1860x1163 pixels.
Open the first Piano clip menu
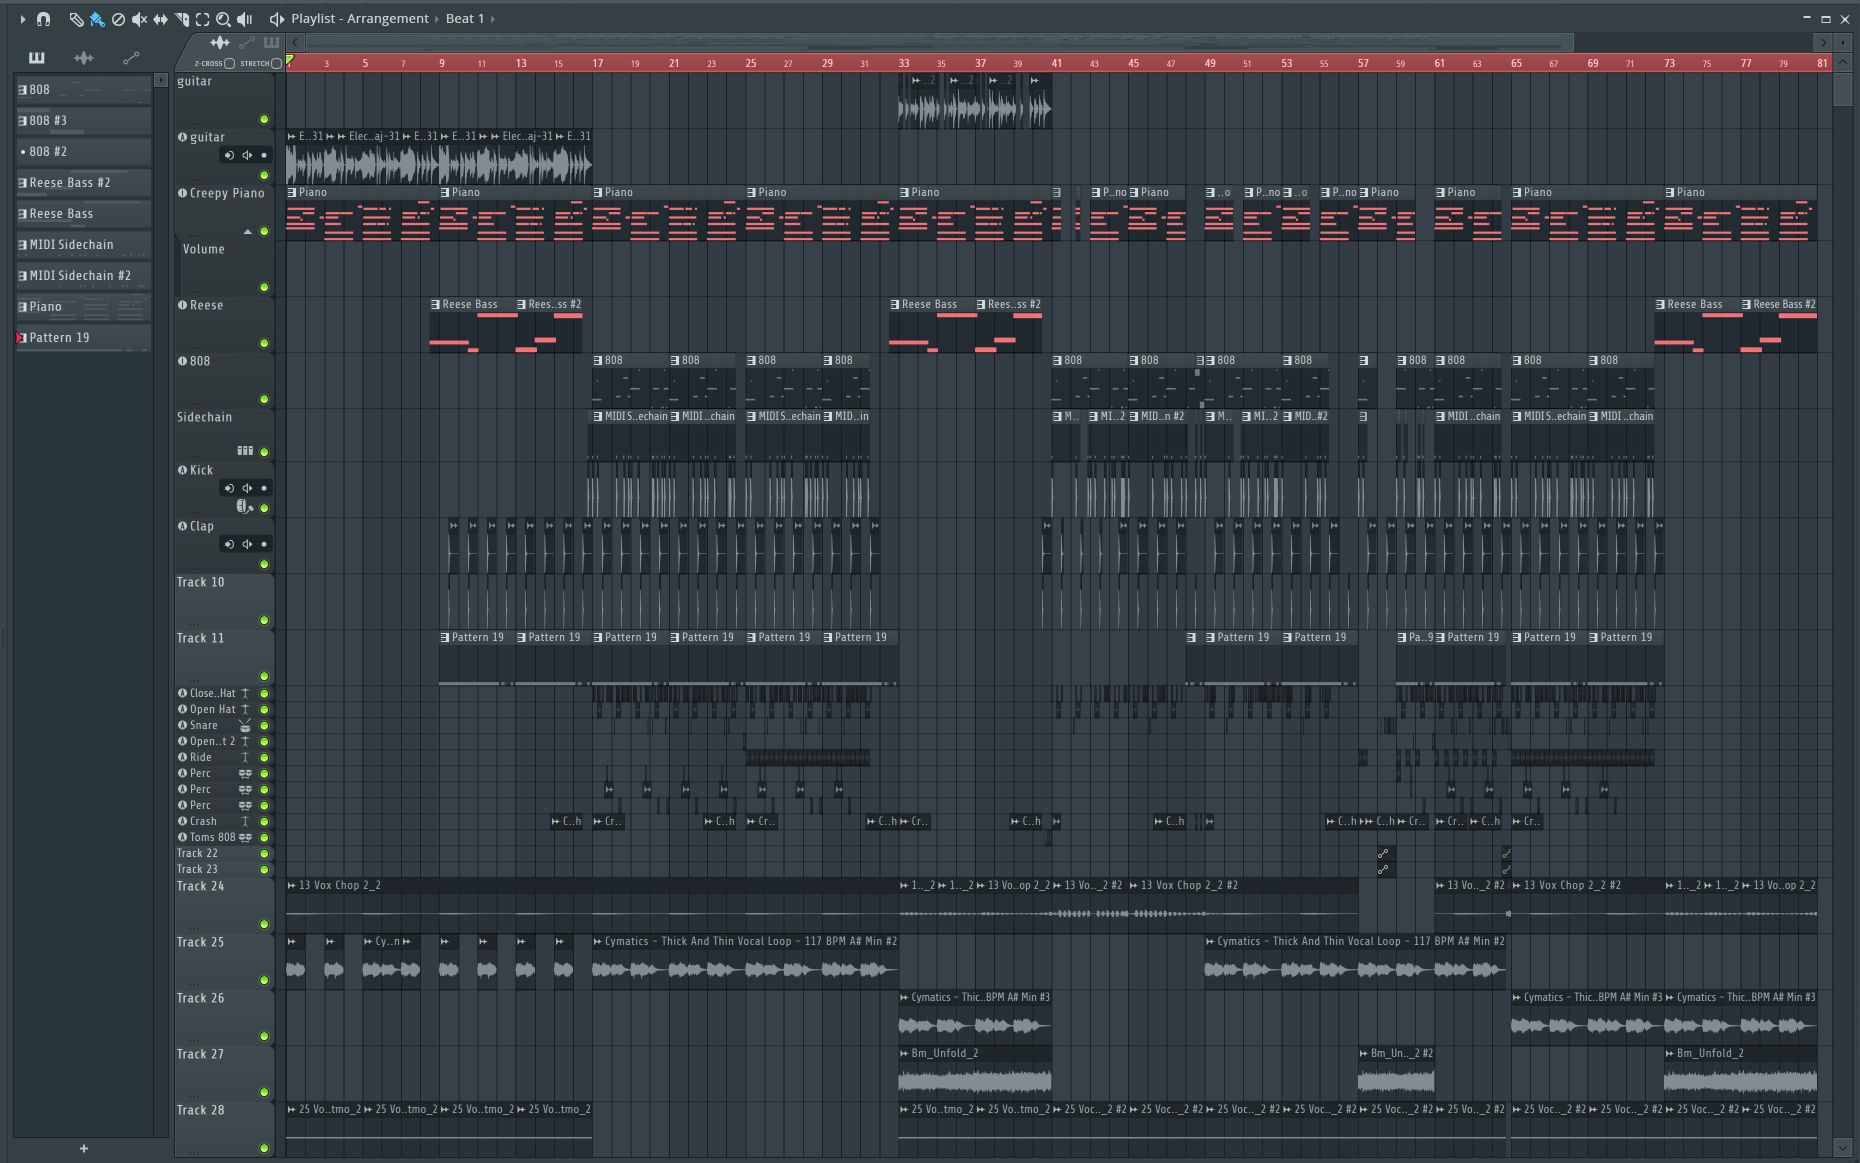coord(292,192)
